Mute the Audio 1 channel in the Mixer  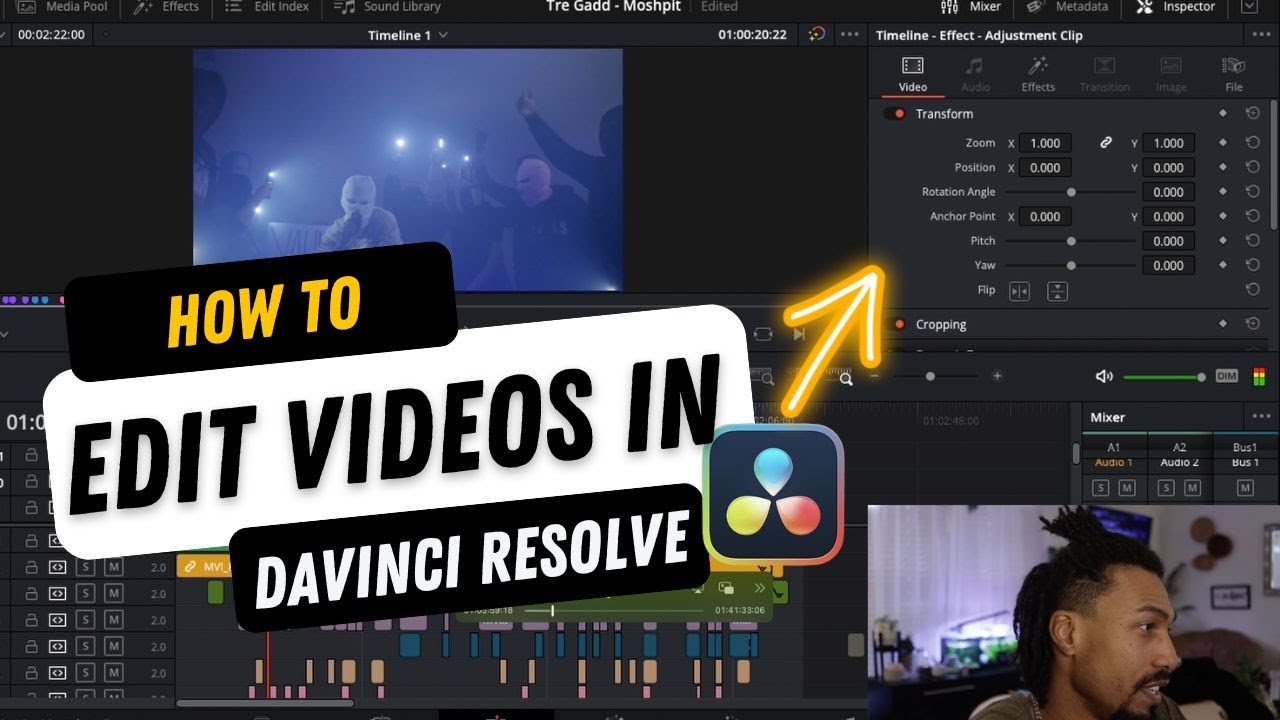click(1127, 488)
